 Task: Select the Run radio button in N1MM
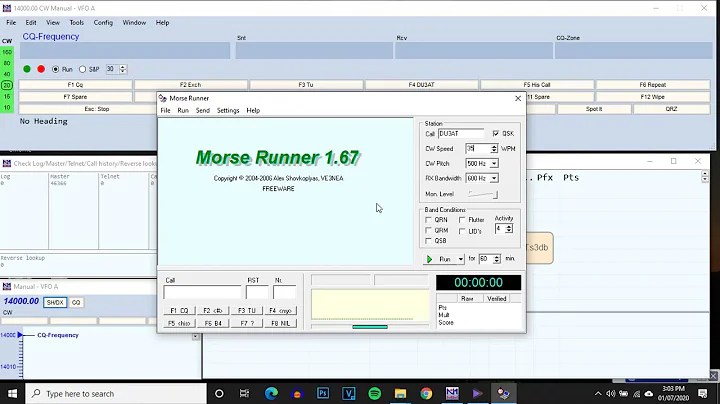click(x=56, y=69)
